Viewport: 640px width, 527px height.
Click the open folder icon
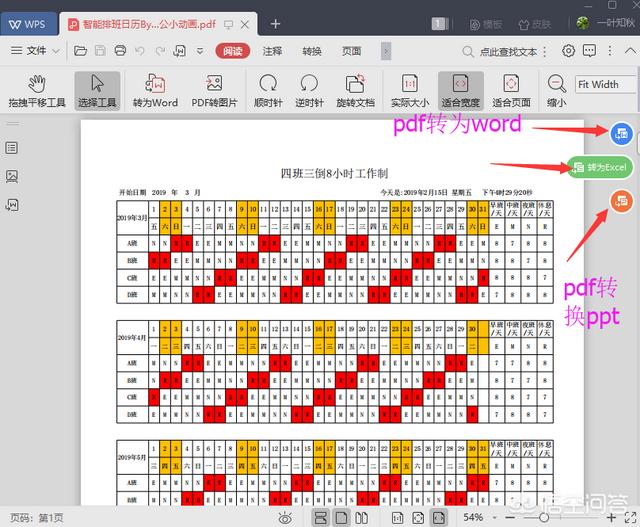pyautogui.click(x=80, y=51)
